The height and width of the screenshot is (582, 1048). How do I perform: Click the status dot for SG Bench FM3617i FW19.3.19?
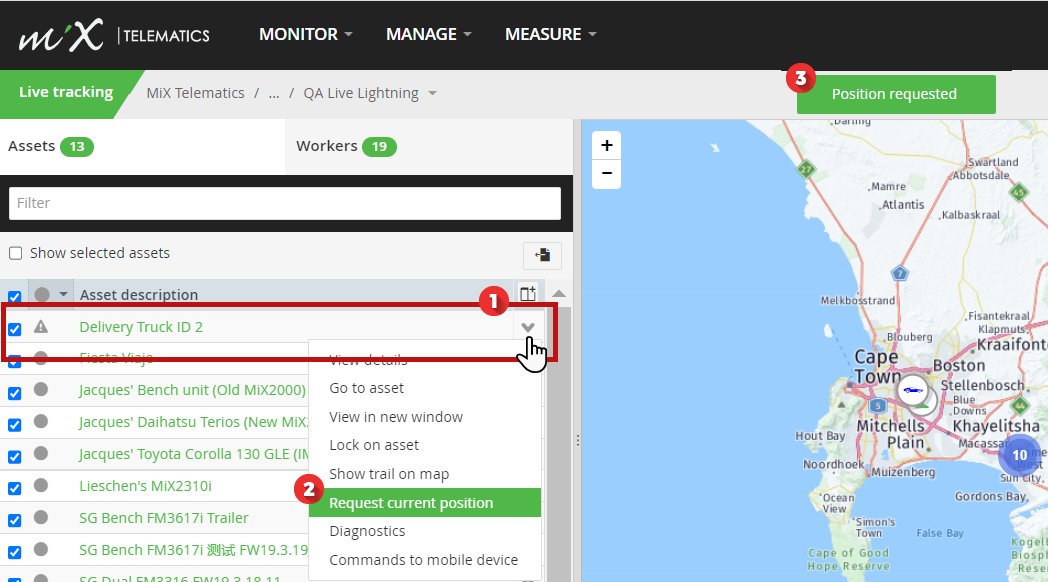pos(41,549)
